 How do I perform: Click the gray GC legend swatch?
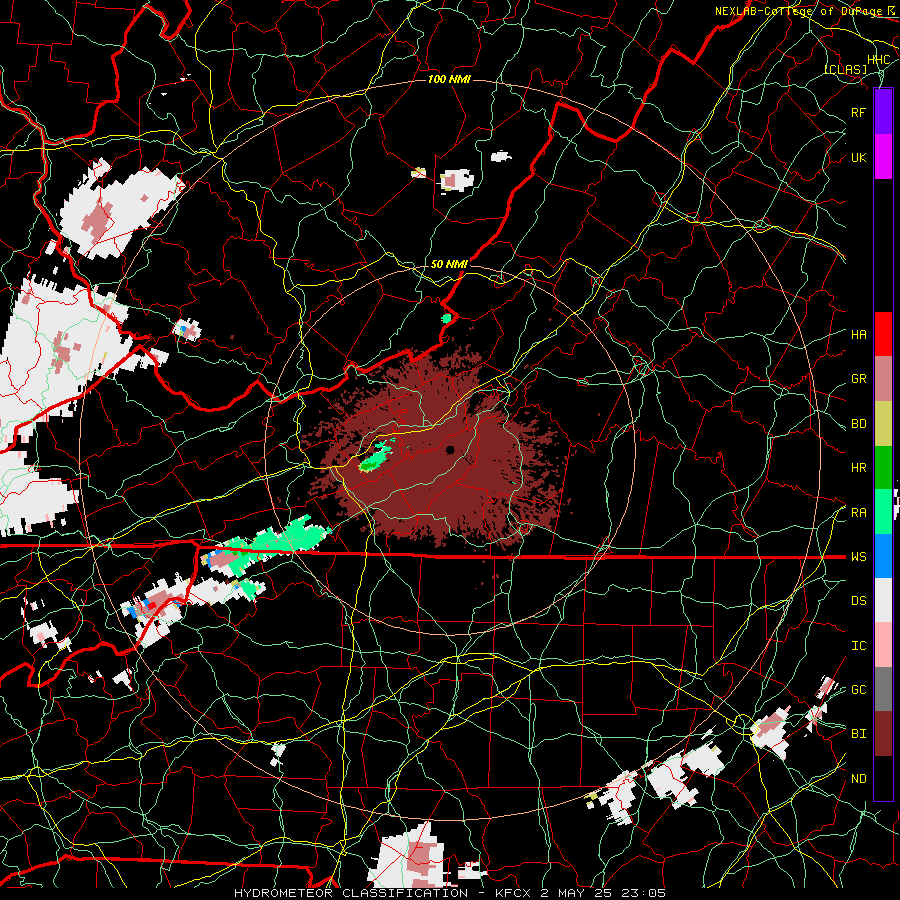pos(883,689)
